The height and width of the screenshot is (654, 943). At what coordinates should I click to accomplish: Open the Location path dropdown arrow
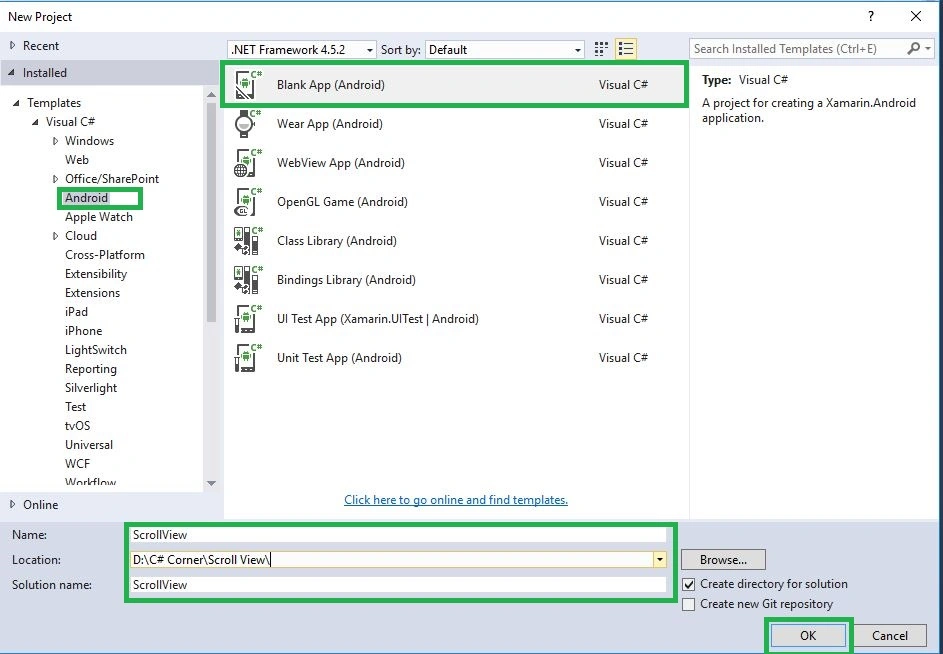click(x=660, y=560)
